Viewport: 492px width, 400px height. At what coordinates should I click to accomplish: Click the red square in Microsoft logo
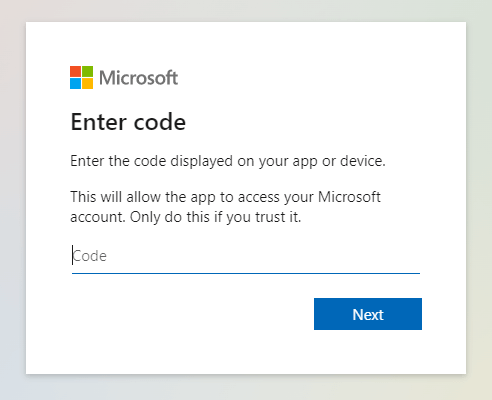point(75,71)
